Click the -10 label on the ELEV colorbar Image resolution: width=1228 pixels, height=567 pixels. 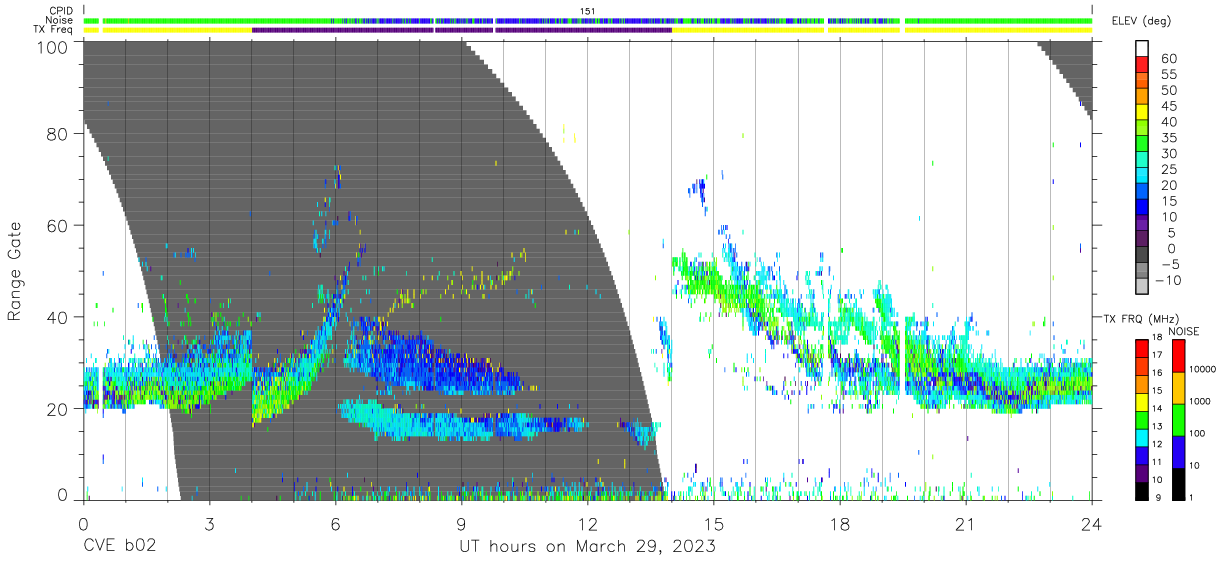[x=1168, y=280]
